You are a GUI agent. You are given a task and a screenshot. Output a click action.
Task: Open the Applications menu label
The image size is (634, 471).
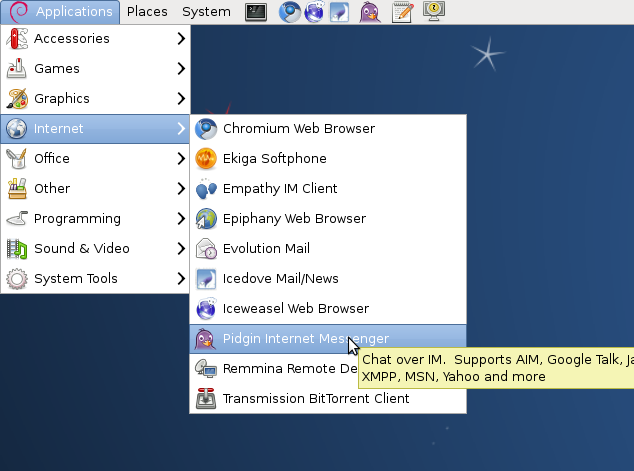click(74, 12)
